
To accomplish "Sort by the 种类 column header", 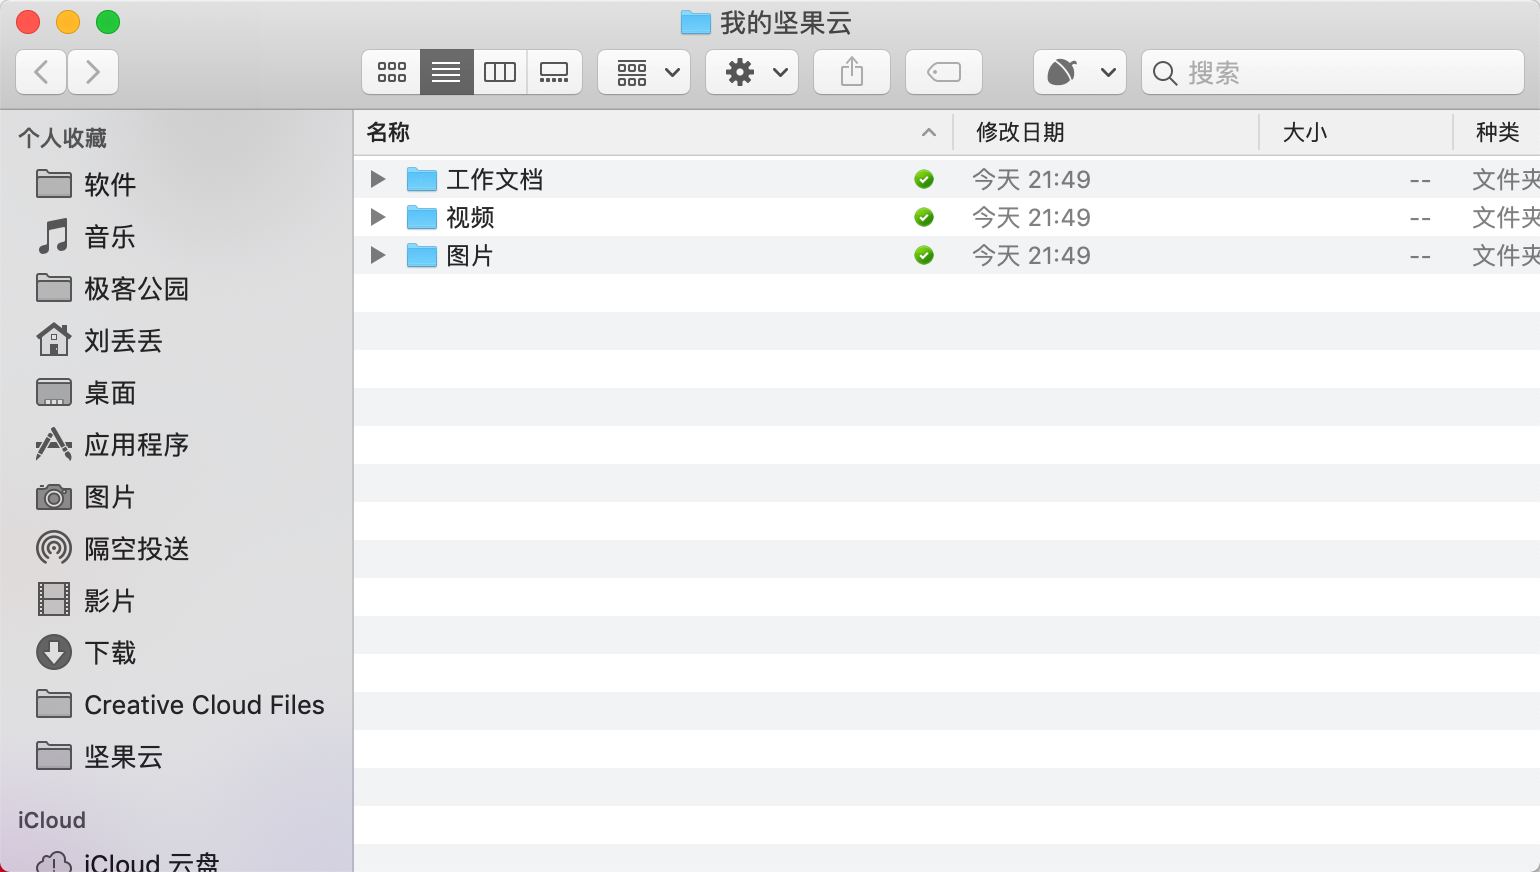I will (x=1498, y=132).
